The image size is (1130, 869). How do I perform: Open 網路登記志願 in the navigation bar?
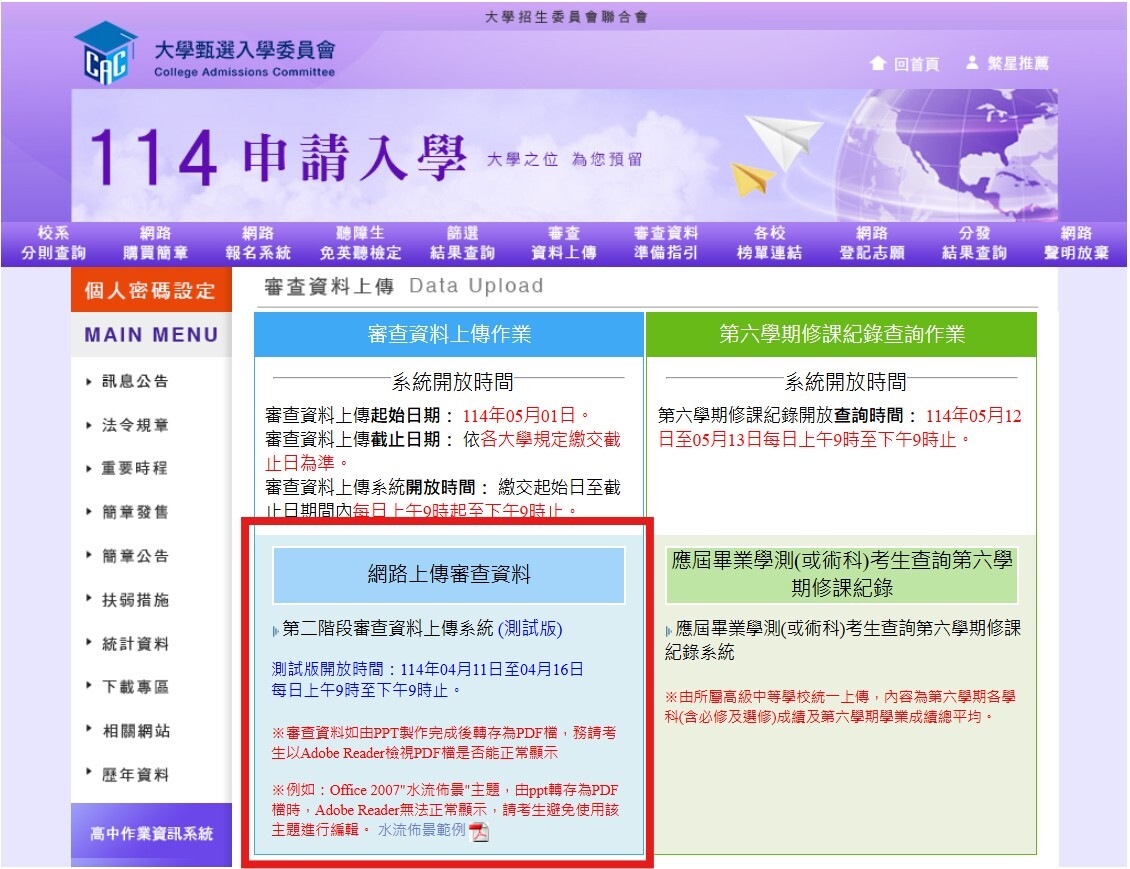(x=871, y=243)
